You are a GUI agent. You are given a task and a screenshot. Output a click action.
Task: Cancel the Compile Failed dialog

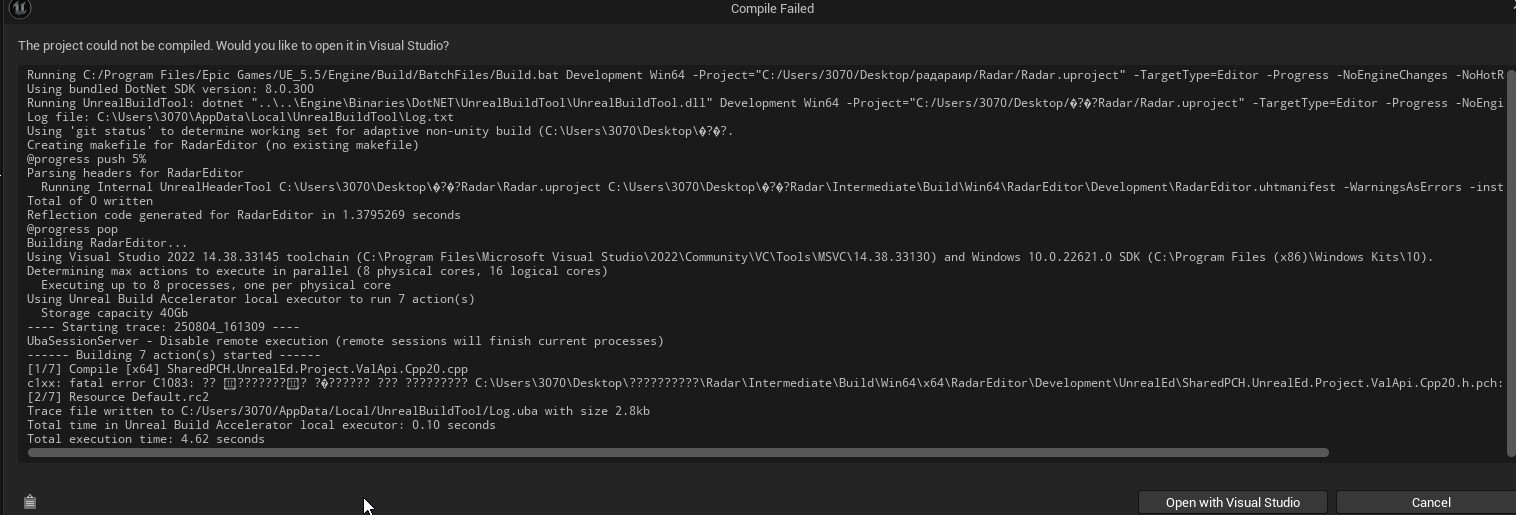click(1430, 502)
